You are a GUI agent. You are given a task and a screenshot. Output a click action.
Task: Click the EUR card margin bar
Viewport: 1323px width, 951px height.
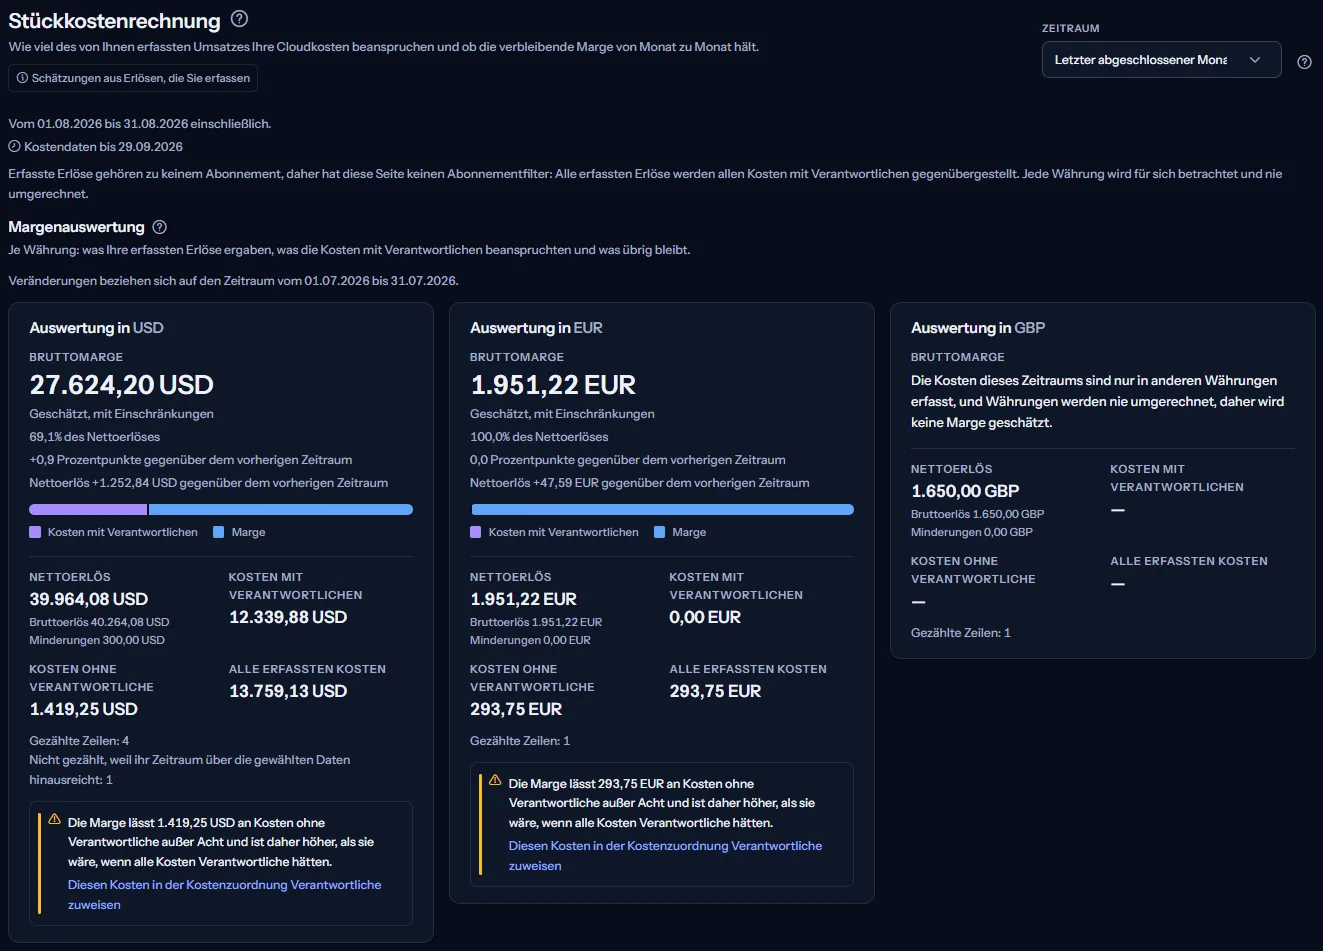[x=662, y=510]
